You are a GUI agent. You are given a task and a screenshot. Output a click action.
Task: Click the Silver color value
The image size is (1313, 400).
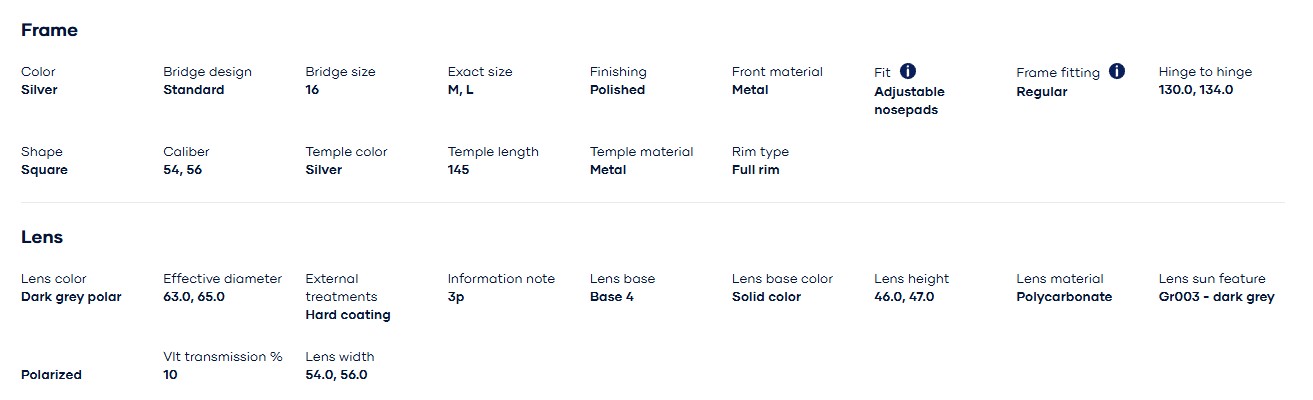[x=39, y=90]
